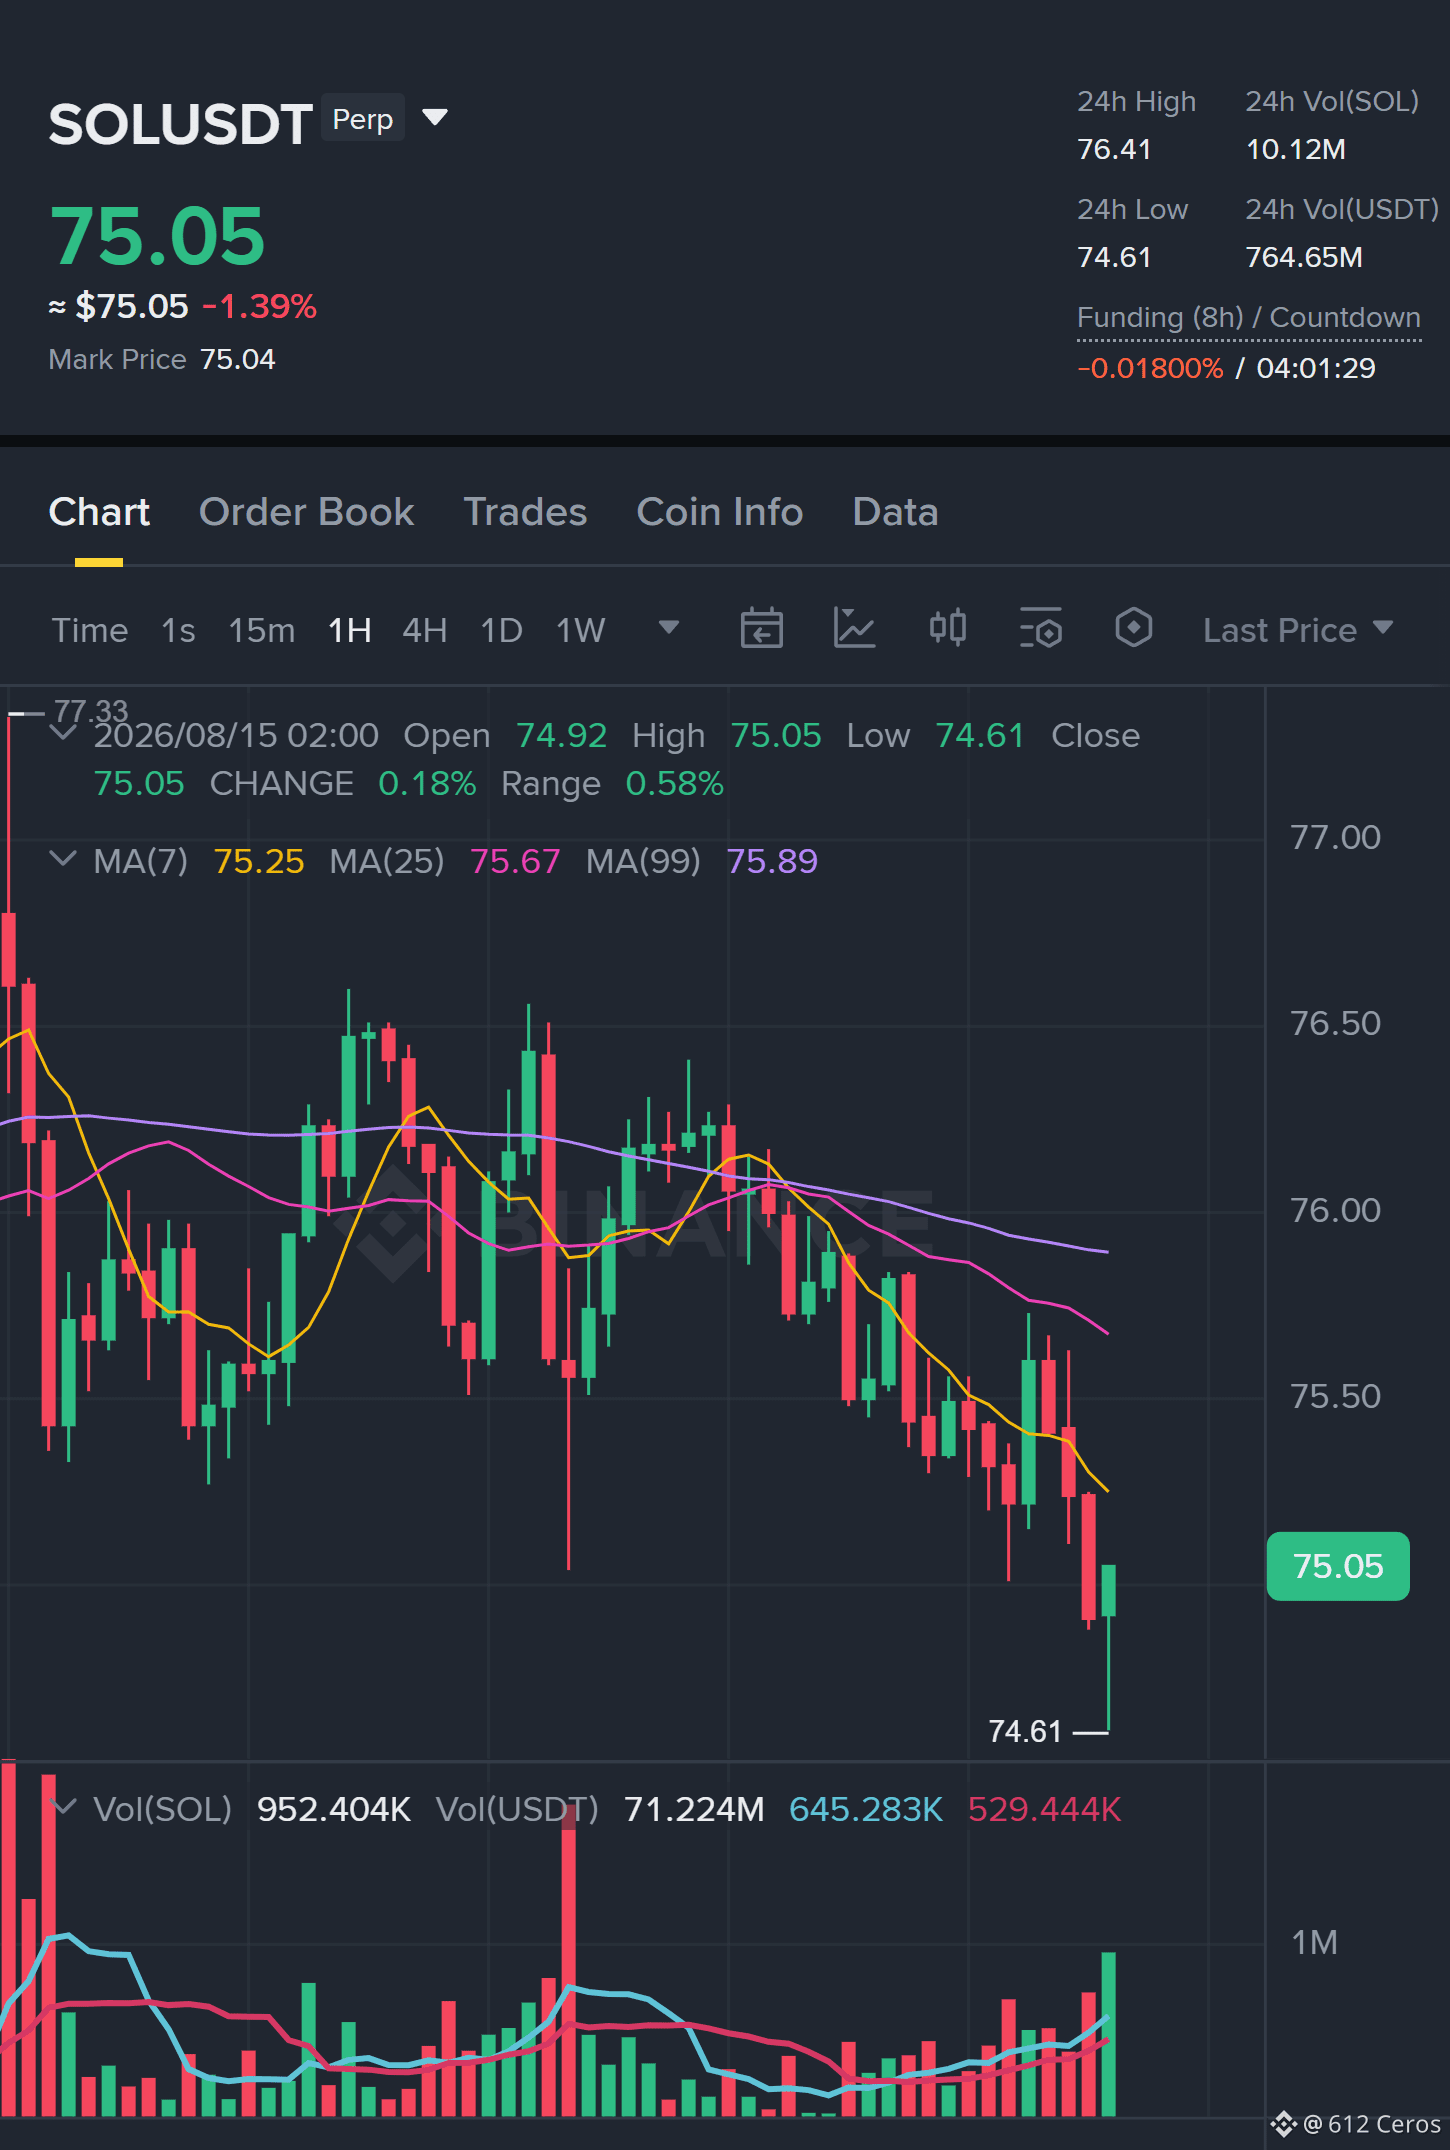Tap the ≈ $75.05 USD equivalent price
Viewport: 1450px width, 2150px height.
point(118,306)
